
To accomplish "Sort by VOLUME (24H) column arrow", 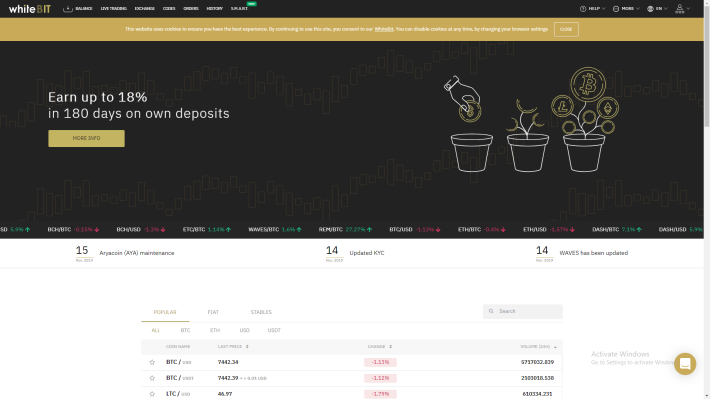I will point(555,347).
